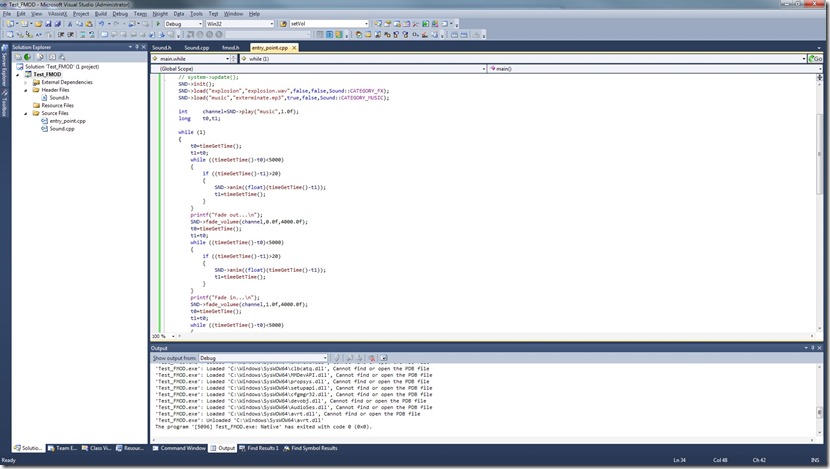The height and width of the screenshot is (469, 830).
Task: Click the setVol find combo box
Action: (x=329, y=24)
